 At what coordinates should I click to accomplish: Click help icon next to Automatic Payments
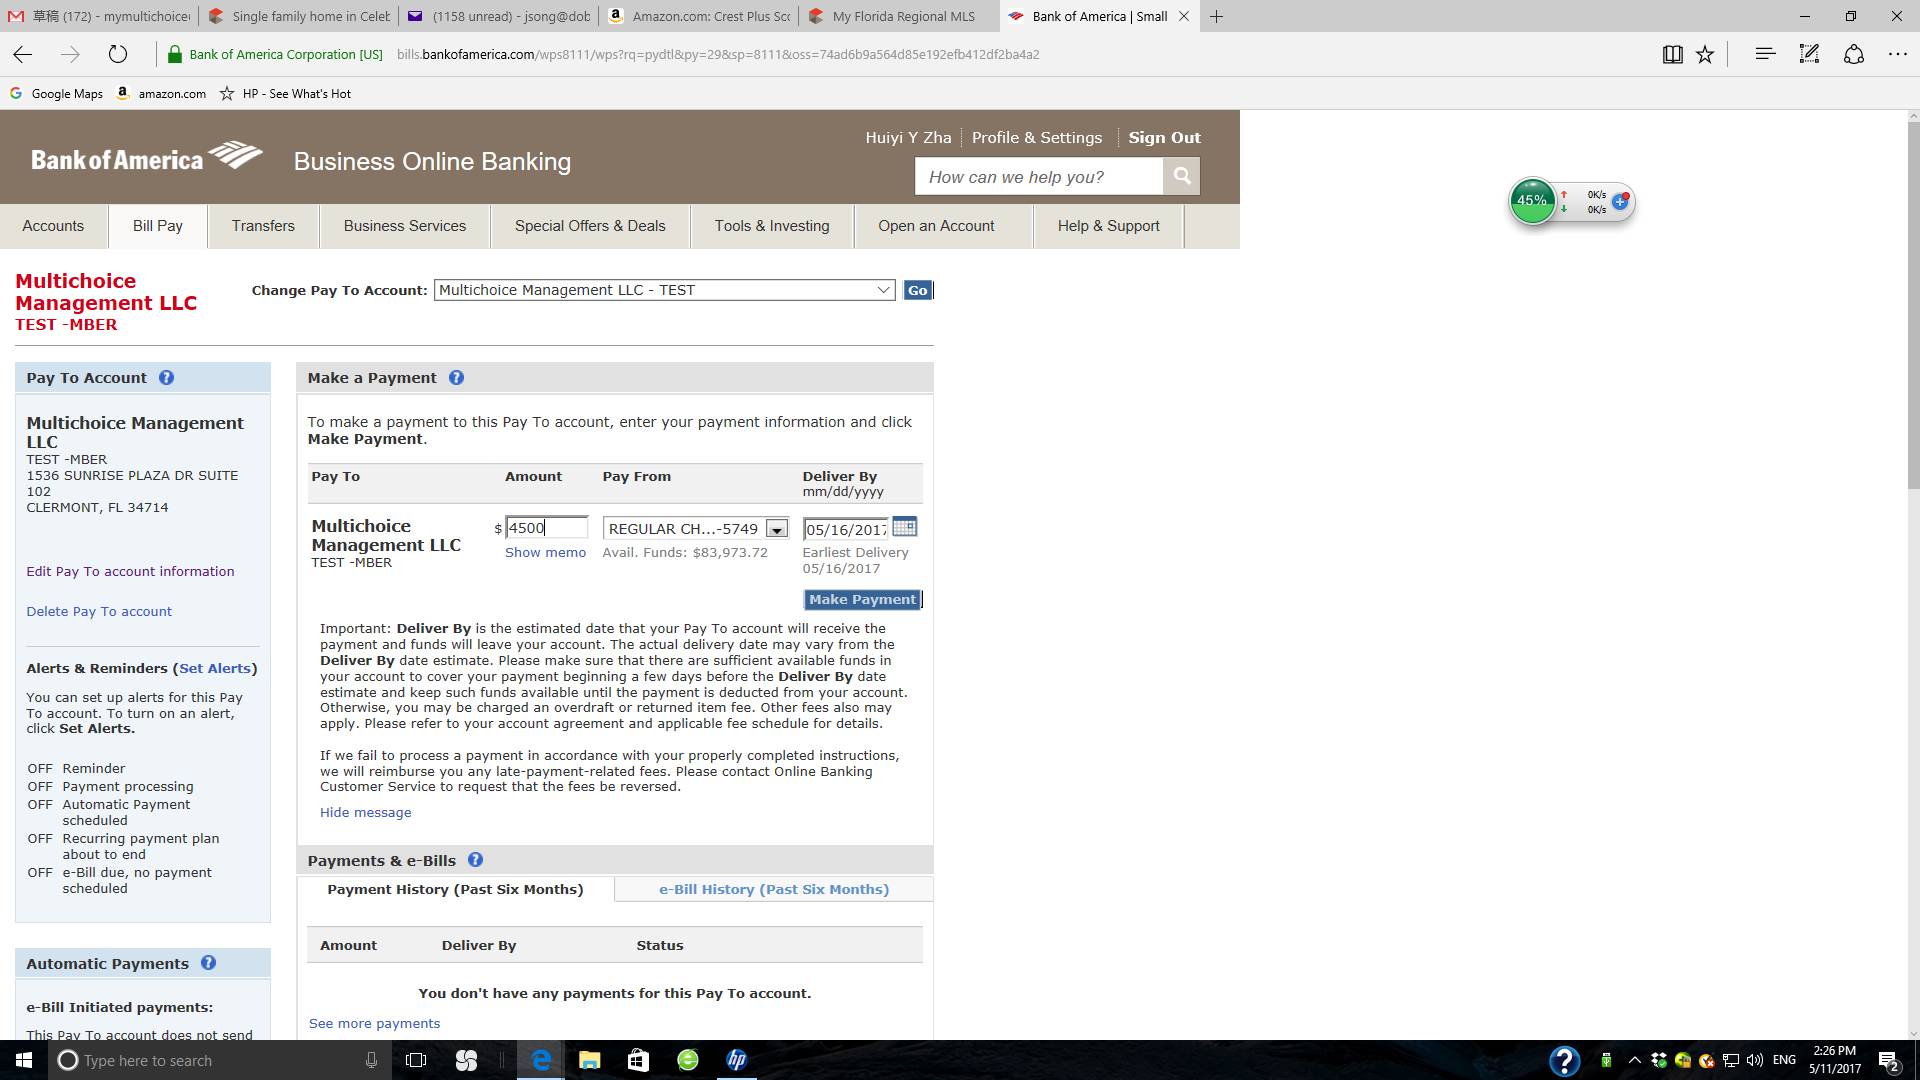point(208,963)
